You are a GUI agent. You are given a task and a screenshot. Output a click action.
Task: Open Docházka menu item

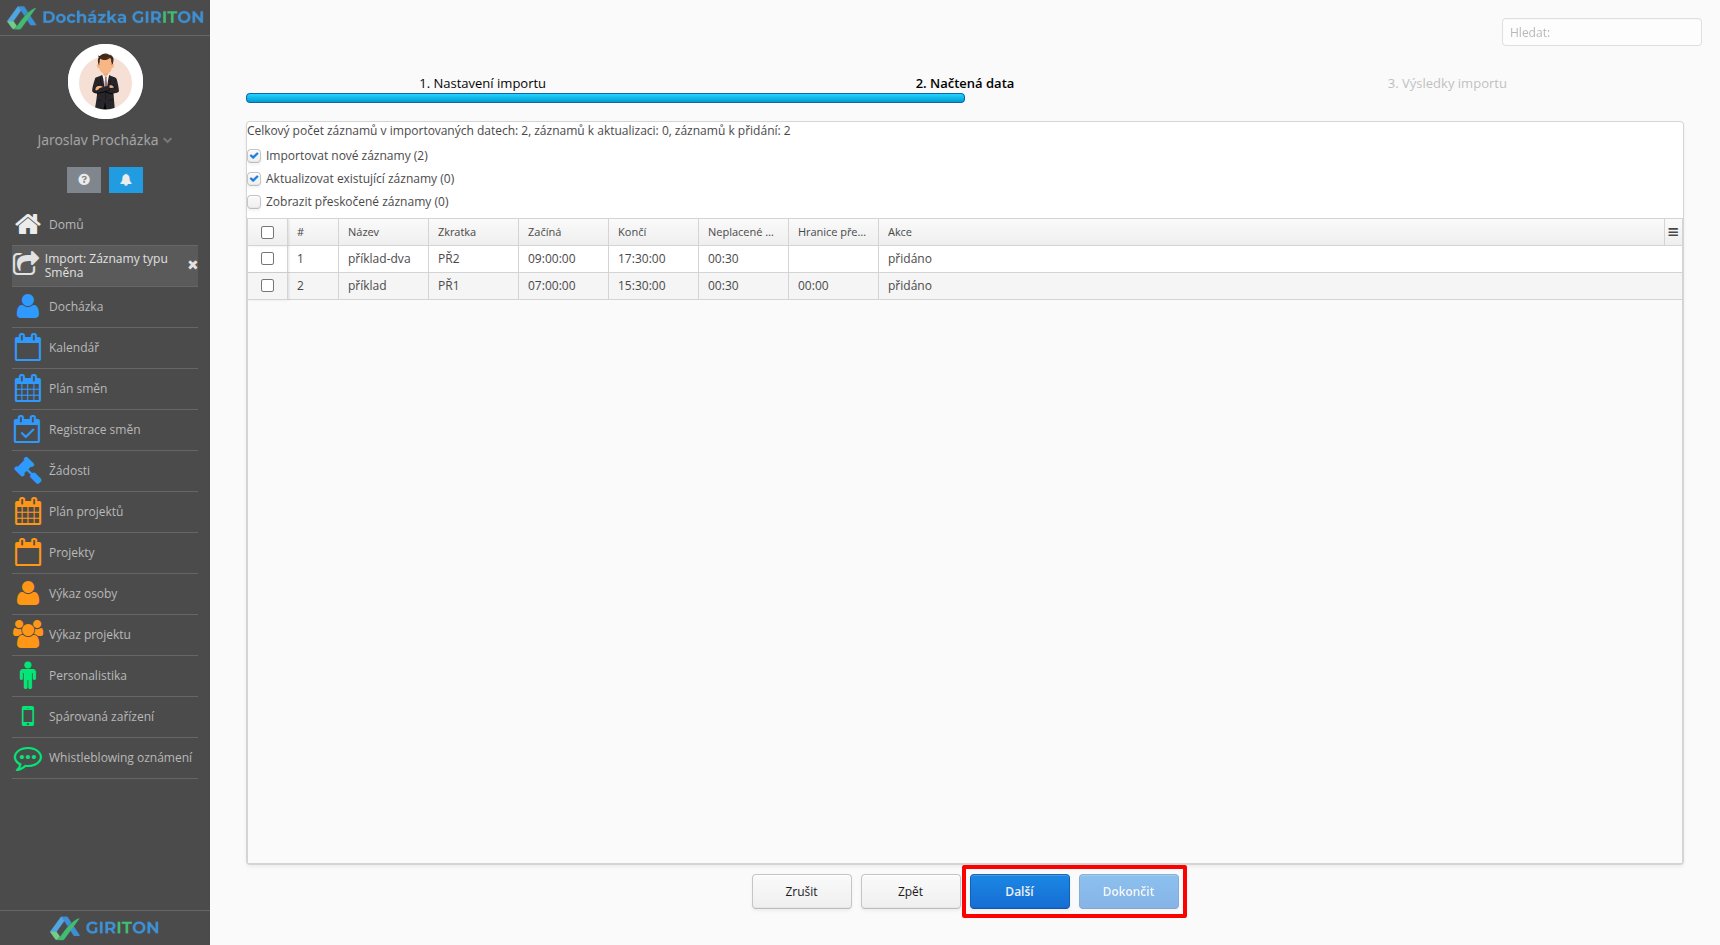(76, 306)
